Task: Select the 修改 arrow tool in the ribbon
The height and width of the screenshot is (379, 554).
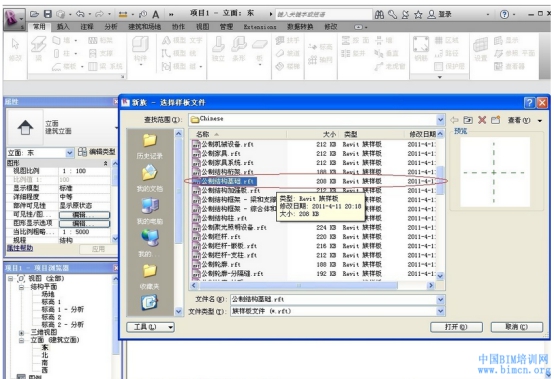Action: click(x=15, y=49)
